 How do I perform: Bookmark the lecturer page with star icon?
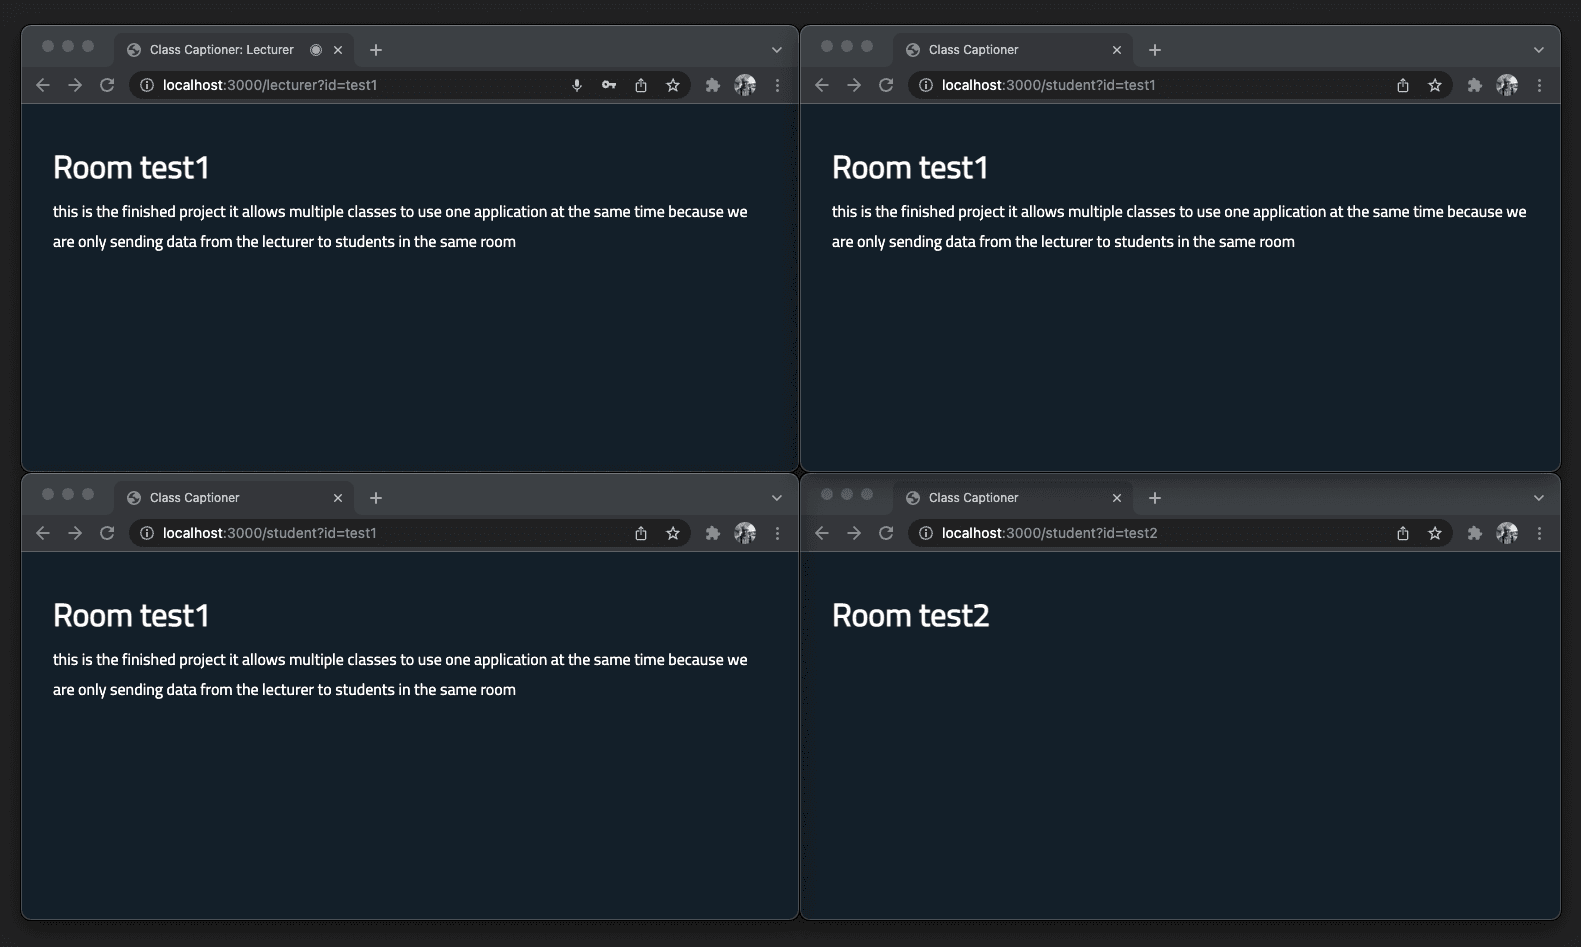click(673, 85)
